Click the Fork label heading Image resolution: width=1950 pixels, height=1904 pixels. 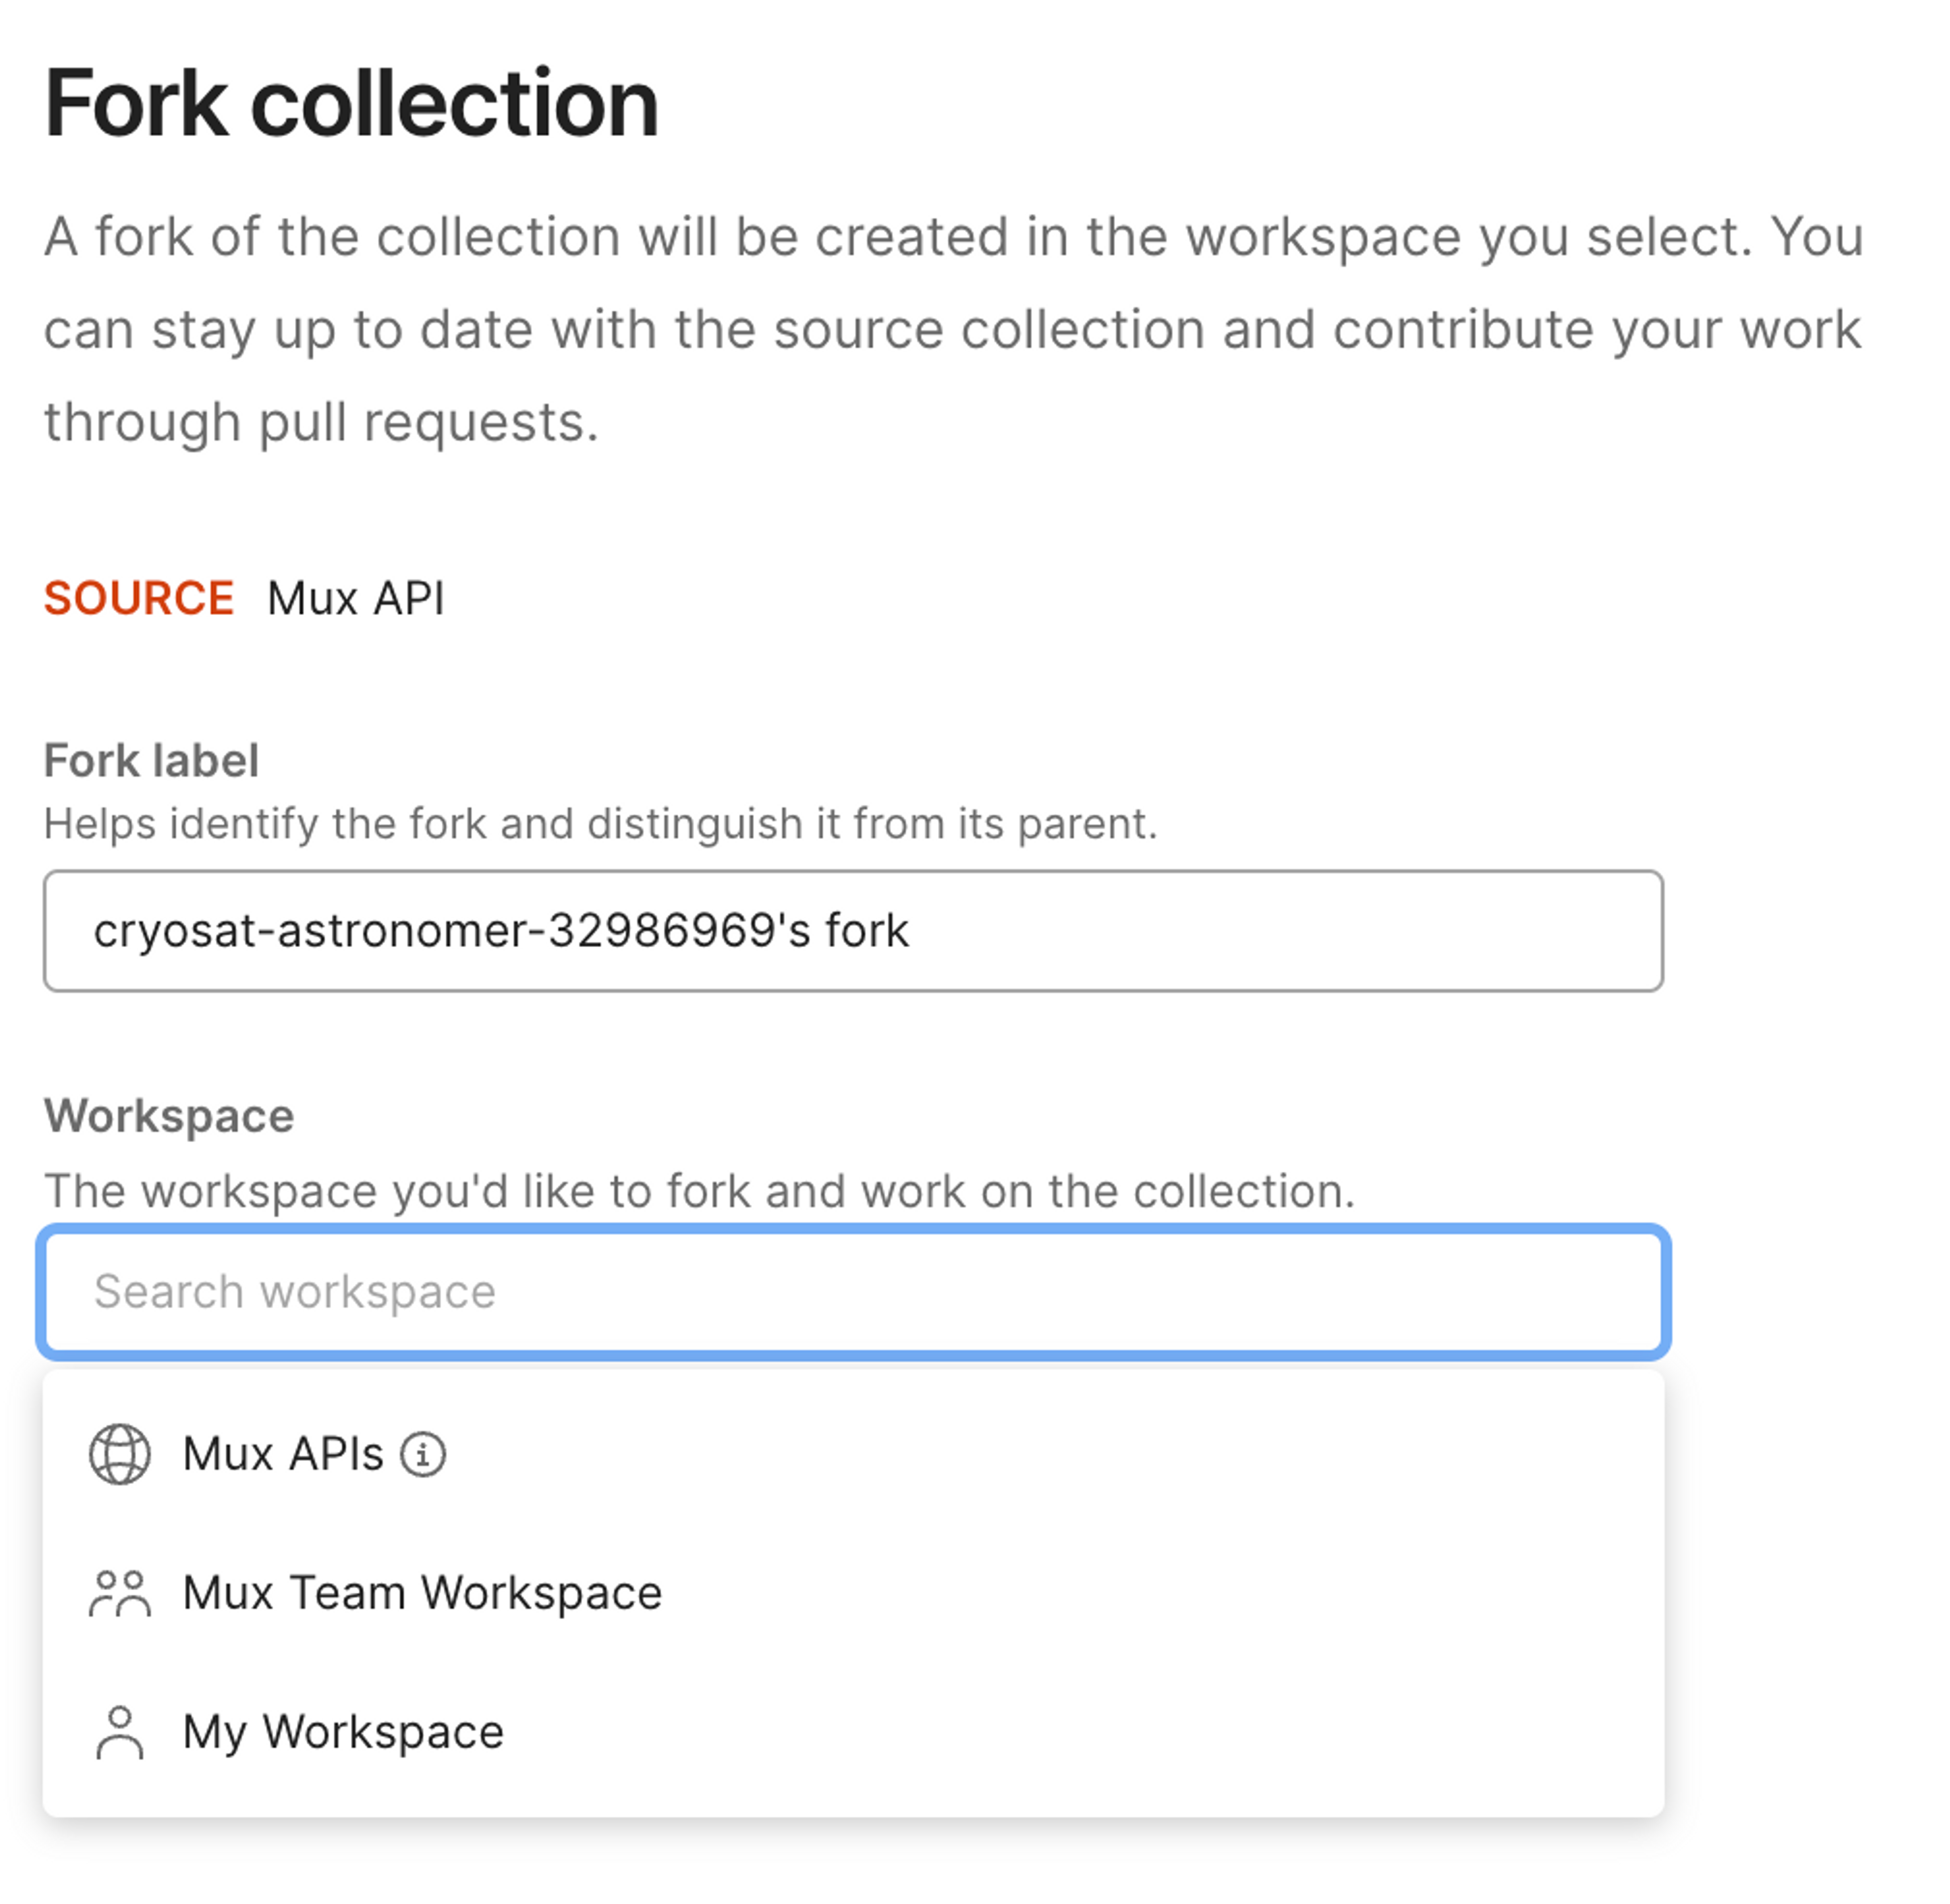(x=152, y=761)
